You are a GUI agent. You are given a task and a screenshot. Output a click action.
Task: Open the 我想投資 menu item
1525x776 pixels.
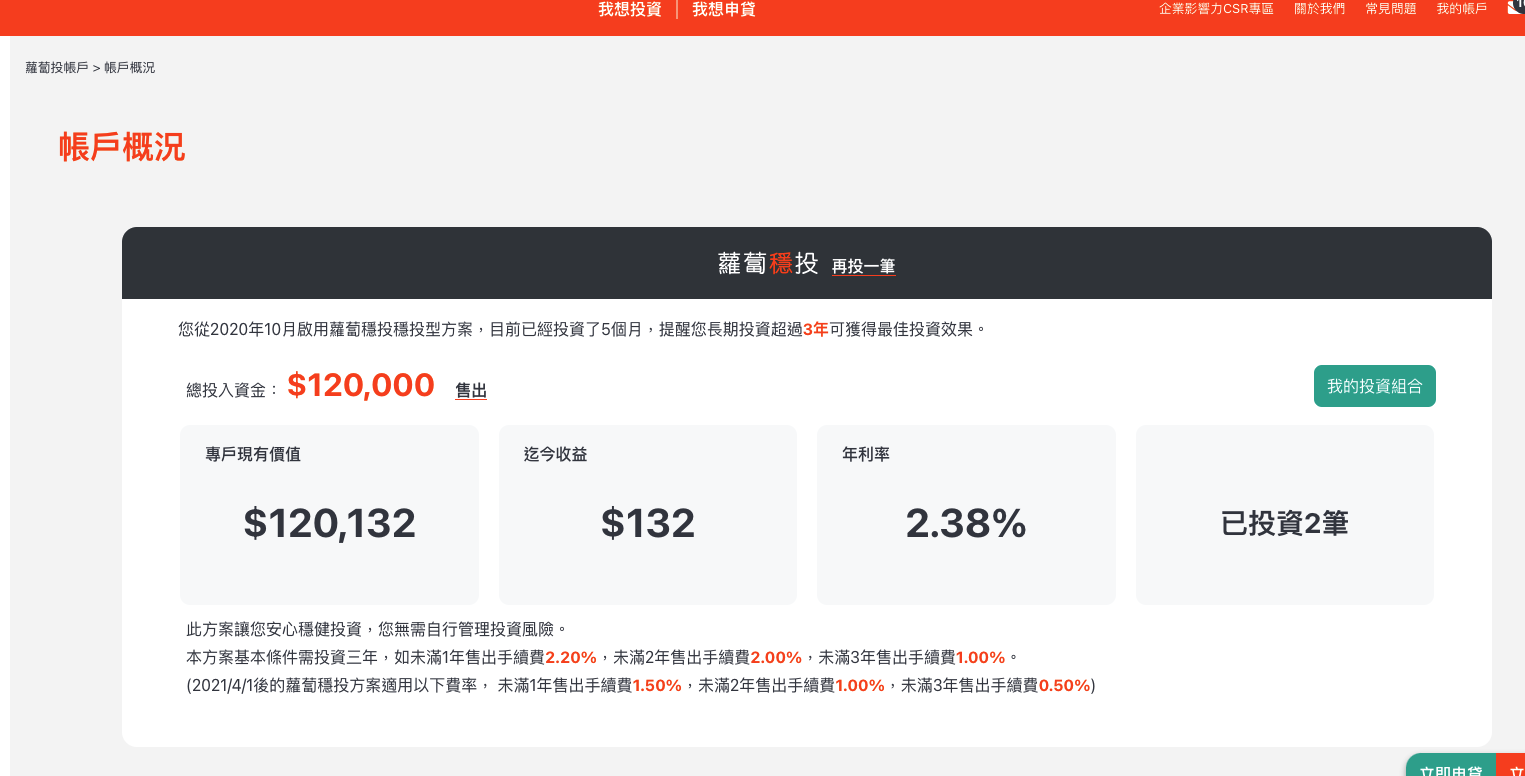point(630,9)
